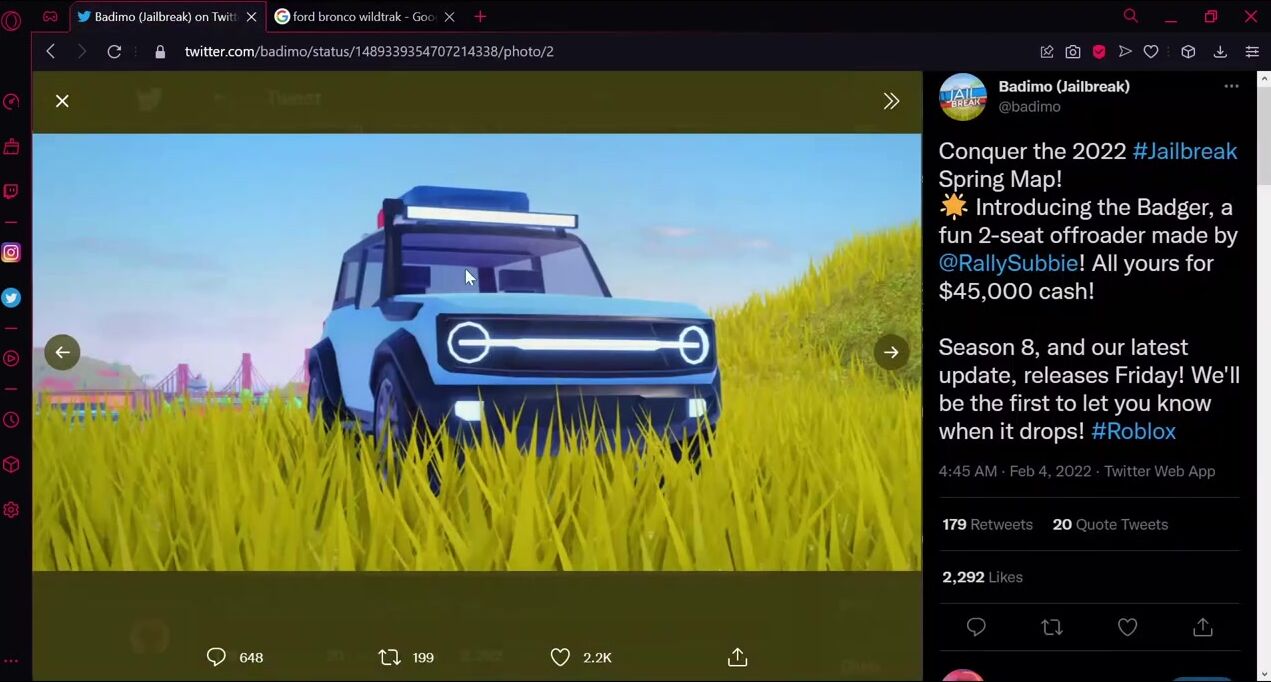
Task: Share the tweet below the photo
Action: click(x=737, y=657)
